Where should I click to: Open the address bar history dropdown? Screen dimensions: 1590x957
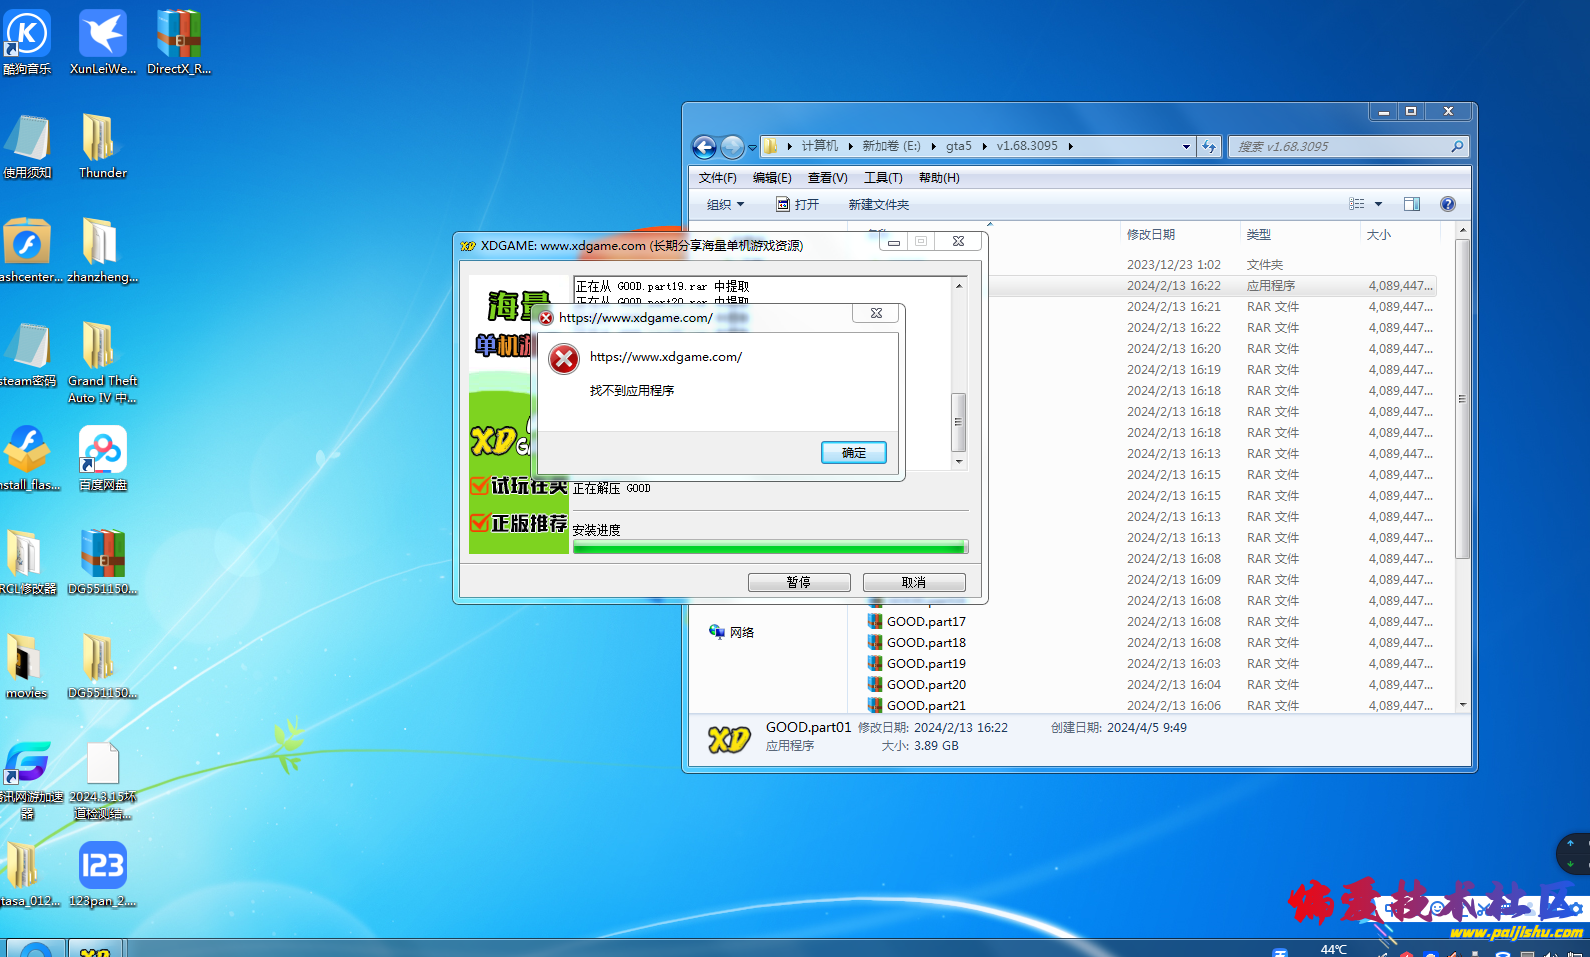pos(1186,146)
